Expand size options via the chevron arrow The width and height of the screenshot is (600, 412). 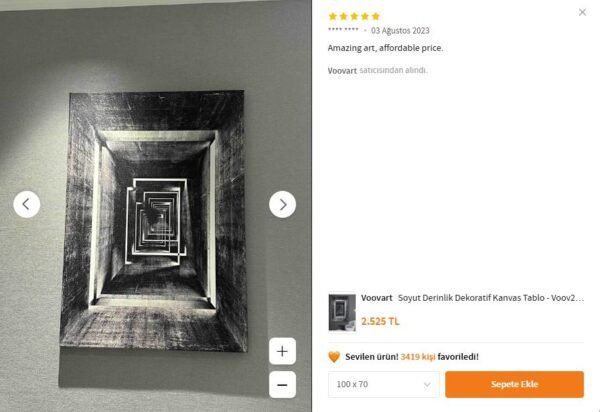tap(427, 384)
